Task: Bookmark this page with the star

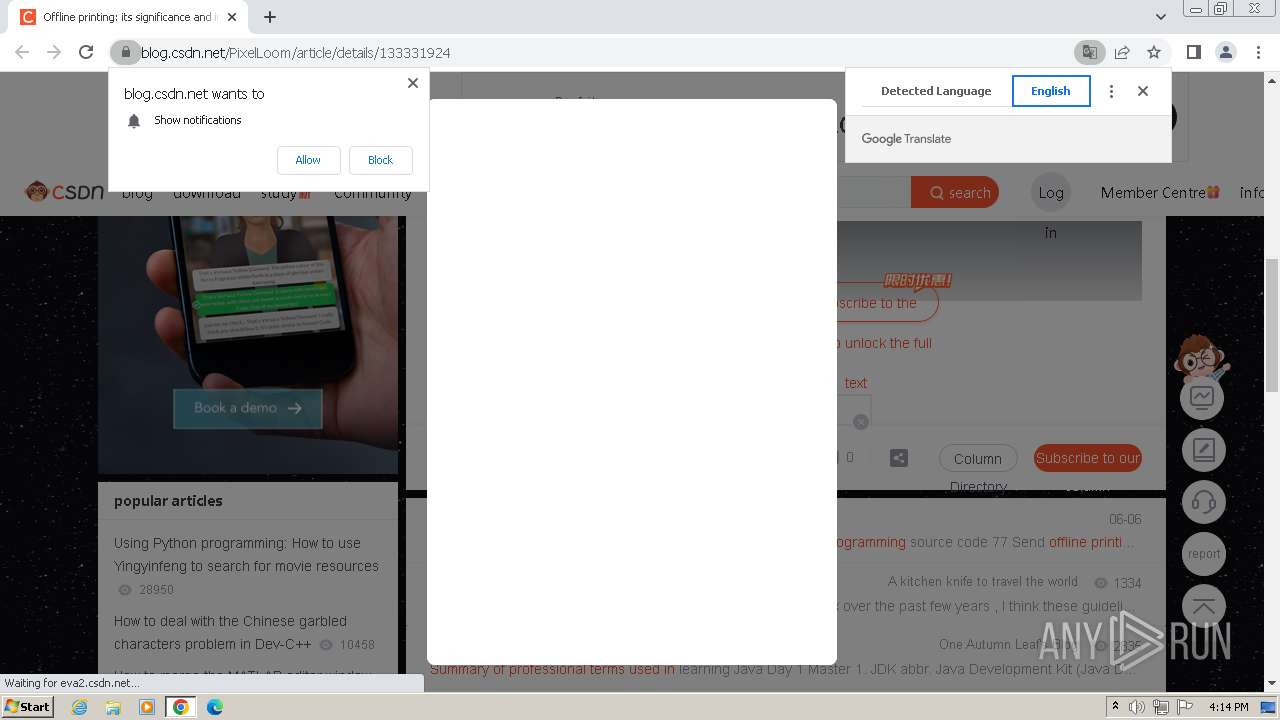Action: (x=1154, y=52)
